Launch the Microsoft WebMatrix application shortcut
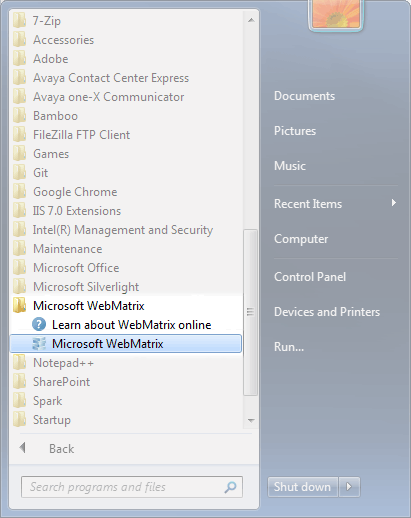 tap(125, 344)
